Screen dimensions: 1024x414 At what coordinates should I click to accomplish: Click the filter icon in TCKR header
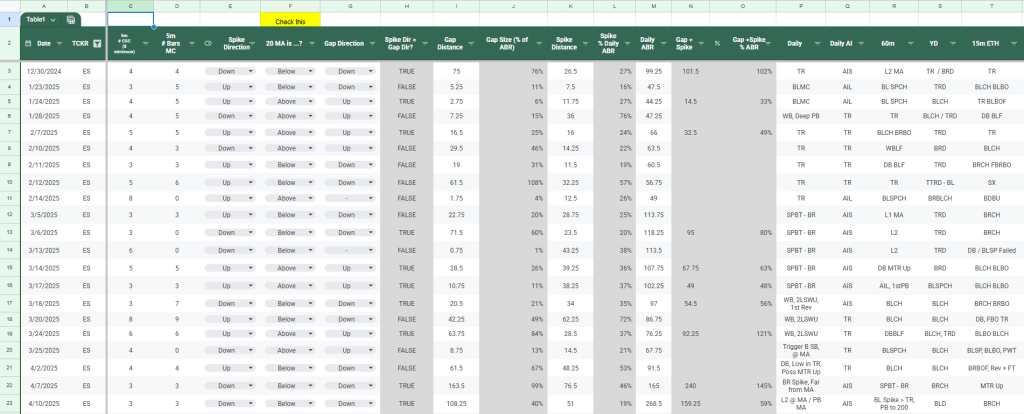97,43
